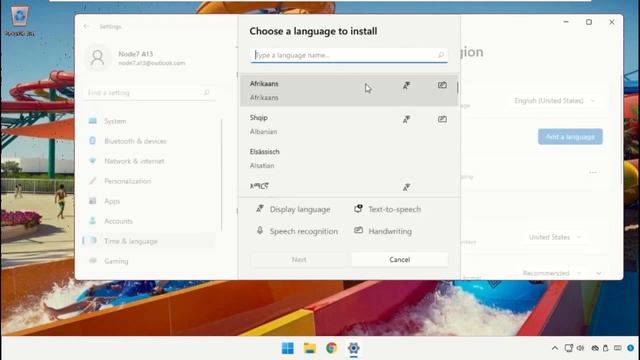Image resolution: width=640 pixels, height=360 pixels.
Task: Open System settings category
Action: (x=149, y=121)
